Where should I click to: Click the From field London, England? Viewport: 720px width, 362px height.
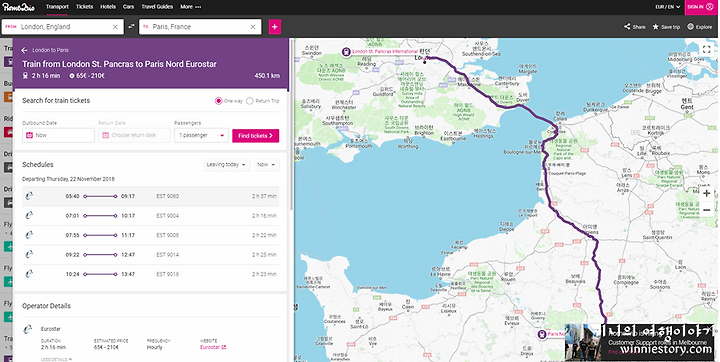(x=62, y=27)
